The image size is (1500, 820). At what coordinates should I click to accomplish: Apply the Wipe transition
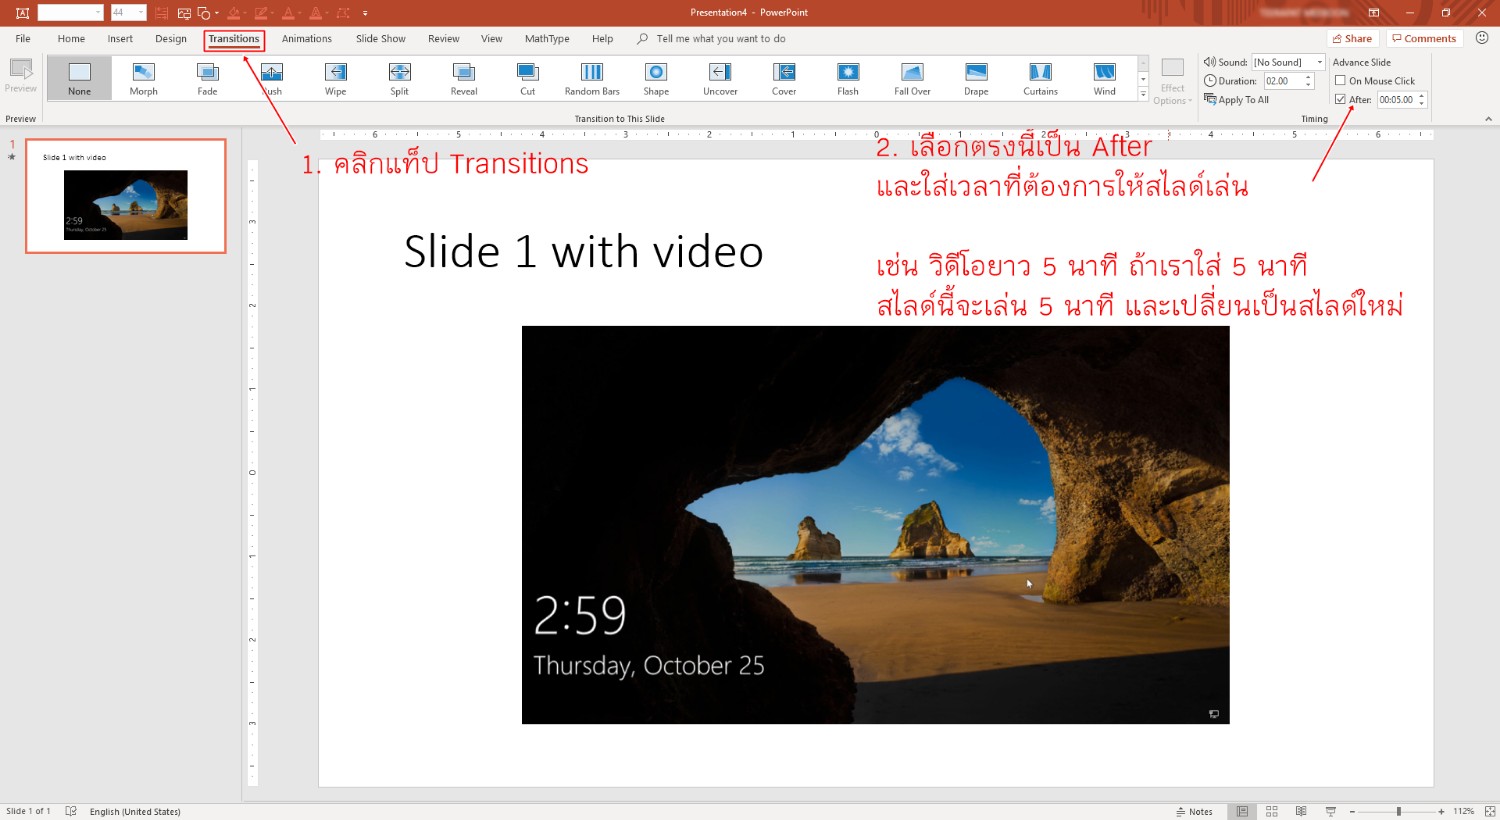(x=336, y=78)
